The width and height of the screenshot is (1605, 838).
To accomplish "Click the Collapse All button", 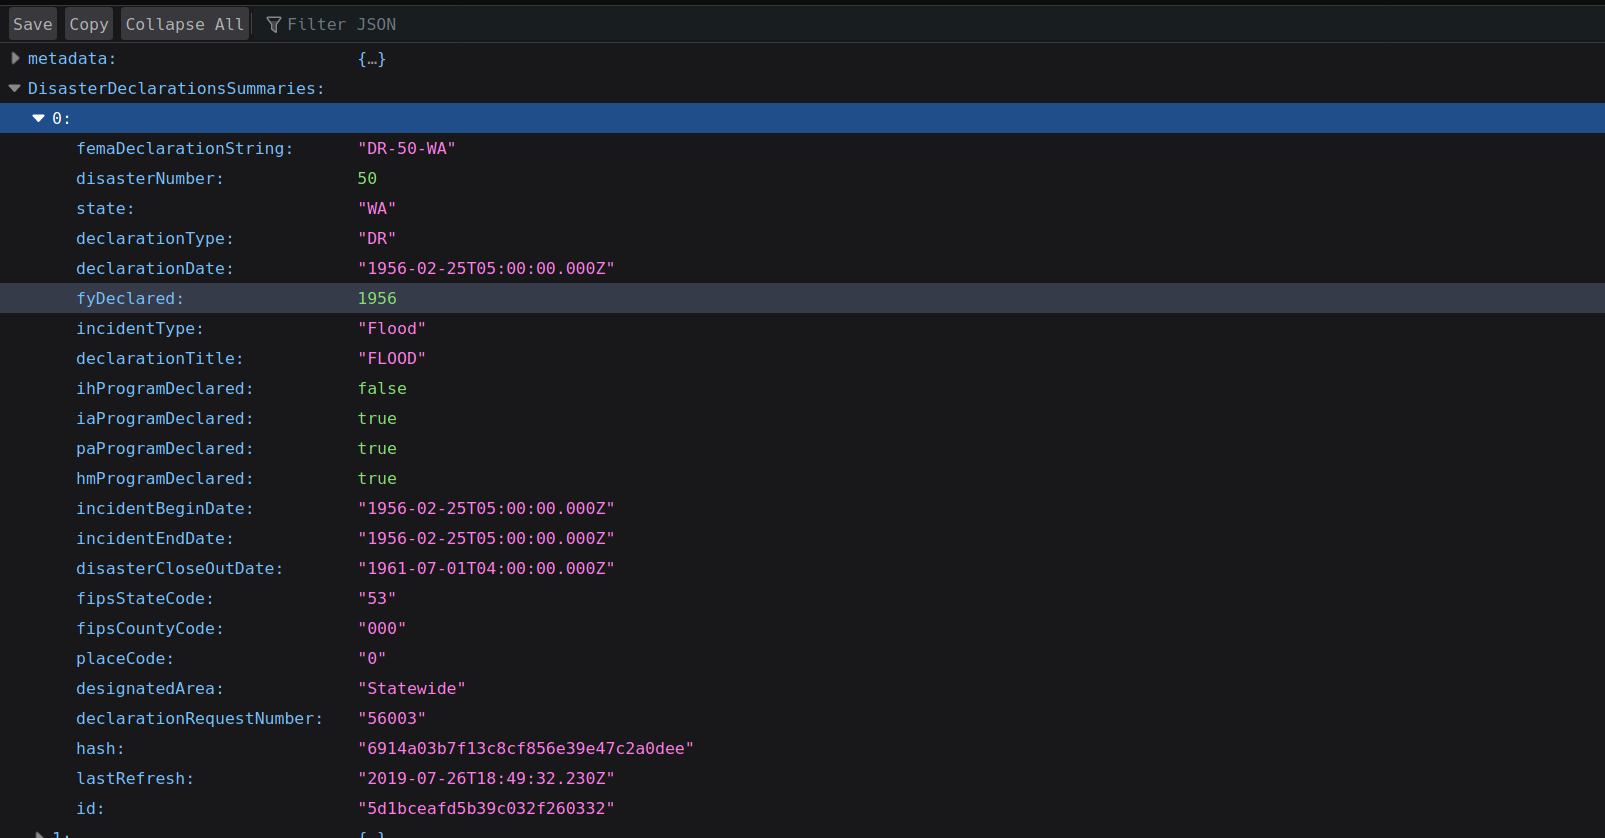I will 185,24.
